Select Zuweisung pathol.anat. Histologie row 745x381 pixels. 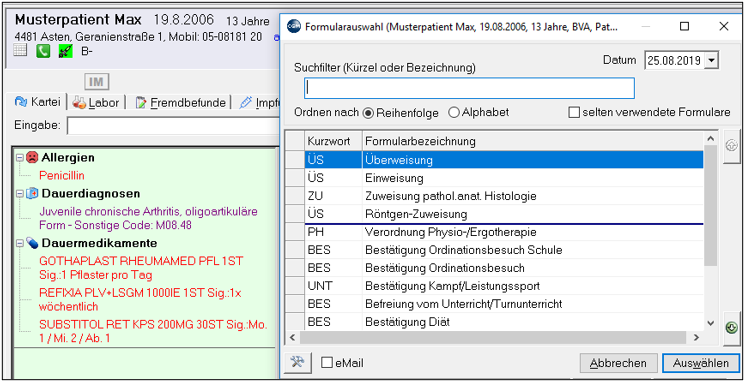pyautogui.click(x=504, y=196)
